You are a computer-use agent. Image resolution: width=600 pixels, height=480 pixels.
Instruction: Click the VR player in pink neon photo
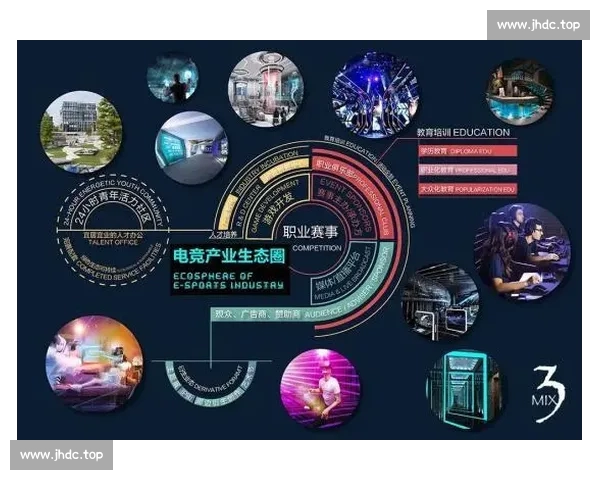point(320,388)
